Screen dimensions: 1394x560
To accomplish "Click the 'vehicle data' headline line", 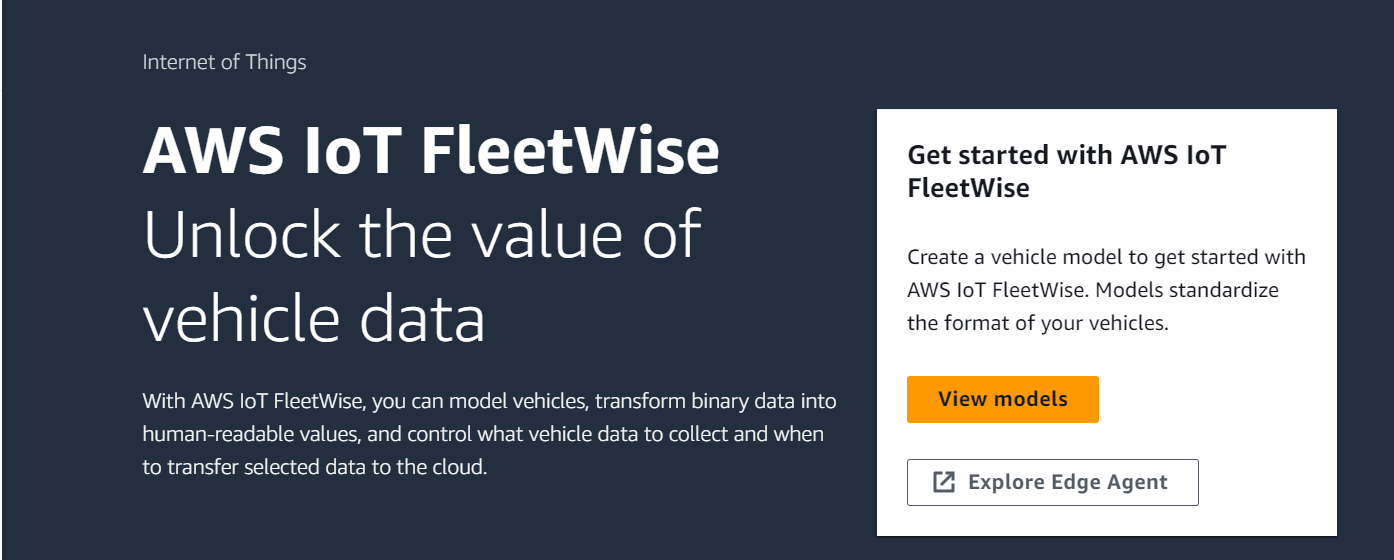I will pos(314,317).
